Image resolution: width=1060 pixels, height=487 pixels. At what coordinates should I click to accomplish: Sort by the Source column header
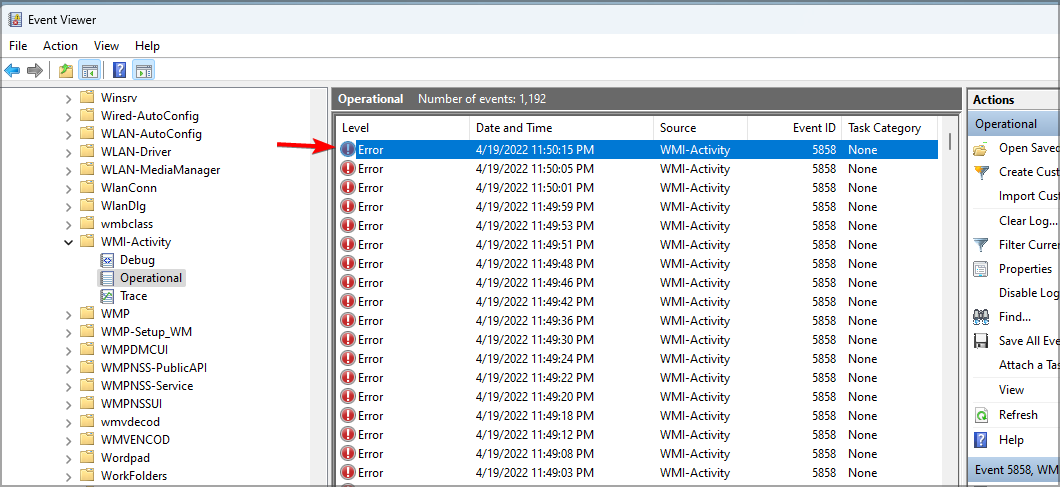click(x=700, y=128)
